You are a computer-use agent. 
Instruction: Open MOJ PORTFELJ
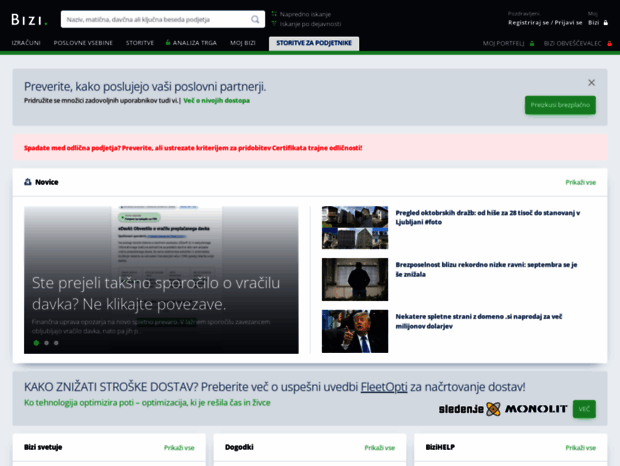(x=503, y=43)
